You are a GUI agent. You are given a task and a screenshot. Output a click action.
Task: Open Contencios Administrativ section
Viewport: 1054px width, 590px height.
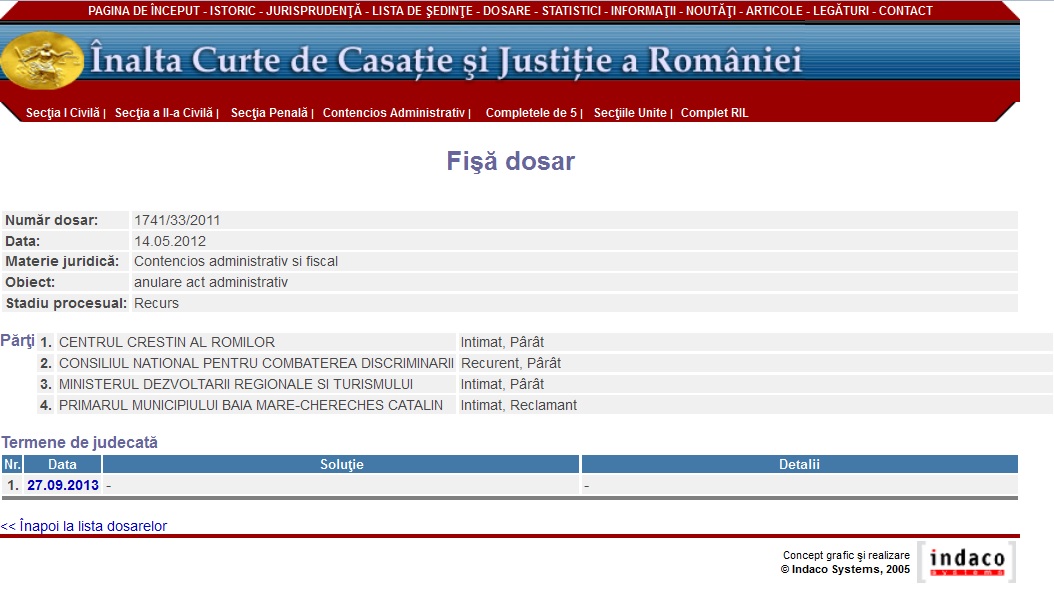tap(394, 113)
